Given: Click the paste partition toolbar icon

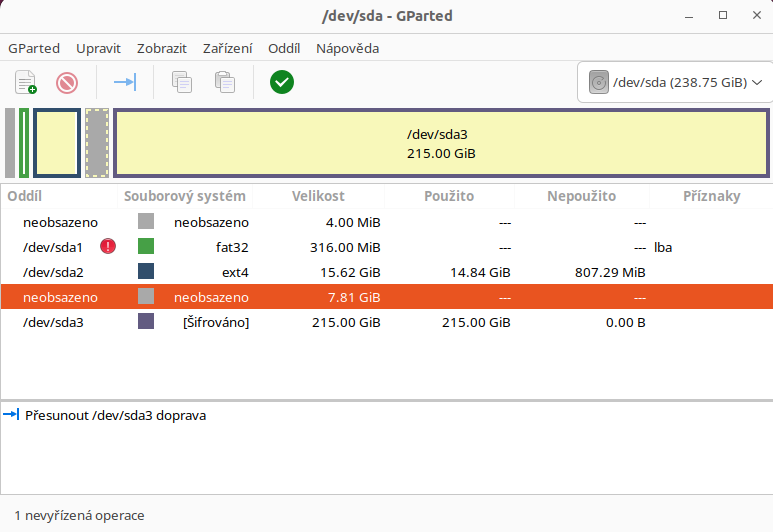Looking at the screenshot, I should [x=224, y=82].
